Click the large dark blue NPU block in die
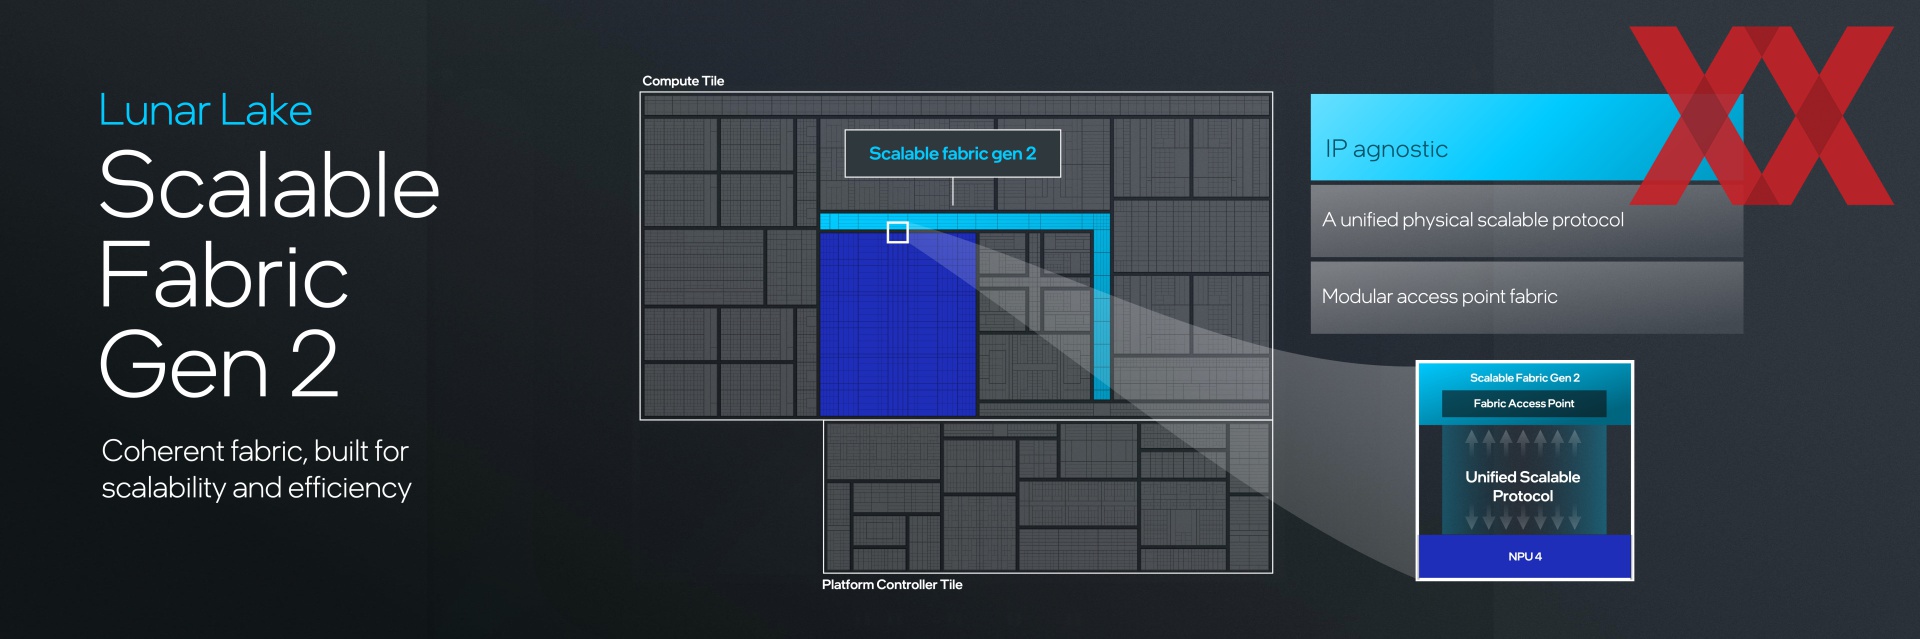Viewport: 1920px width, 639px height. 897,323
